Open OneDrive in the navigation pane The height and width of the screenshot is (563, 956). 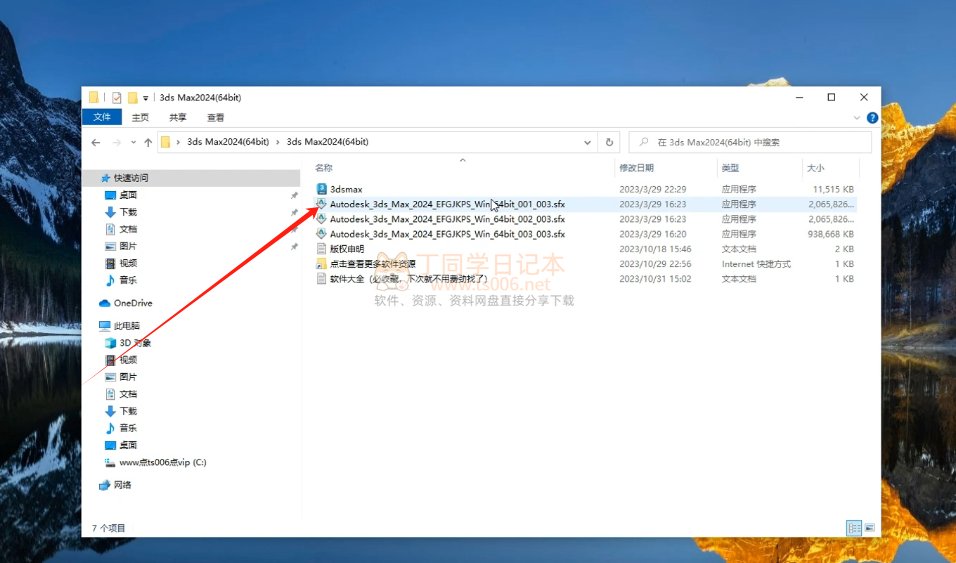(x=132, y=303)
